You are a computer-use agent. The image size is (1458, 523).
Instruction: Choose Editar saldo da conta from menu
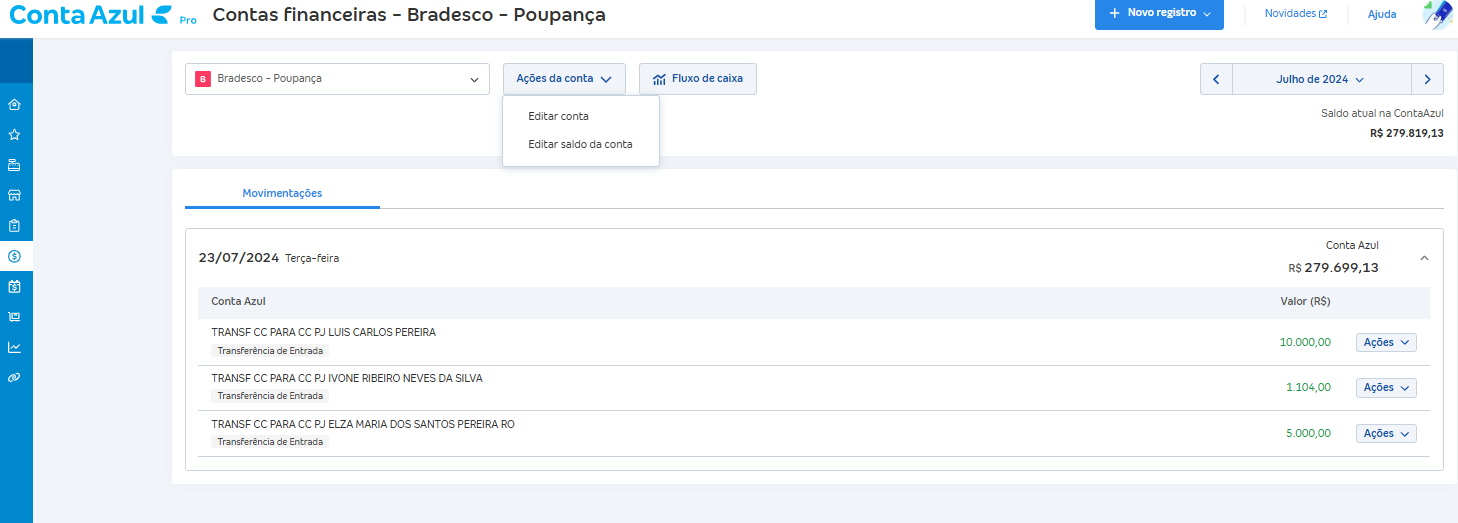point(580,144)
